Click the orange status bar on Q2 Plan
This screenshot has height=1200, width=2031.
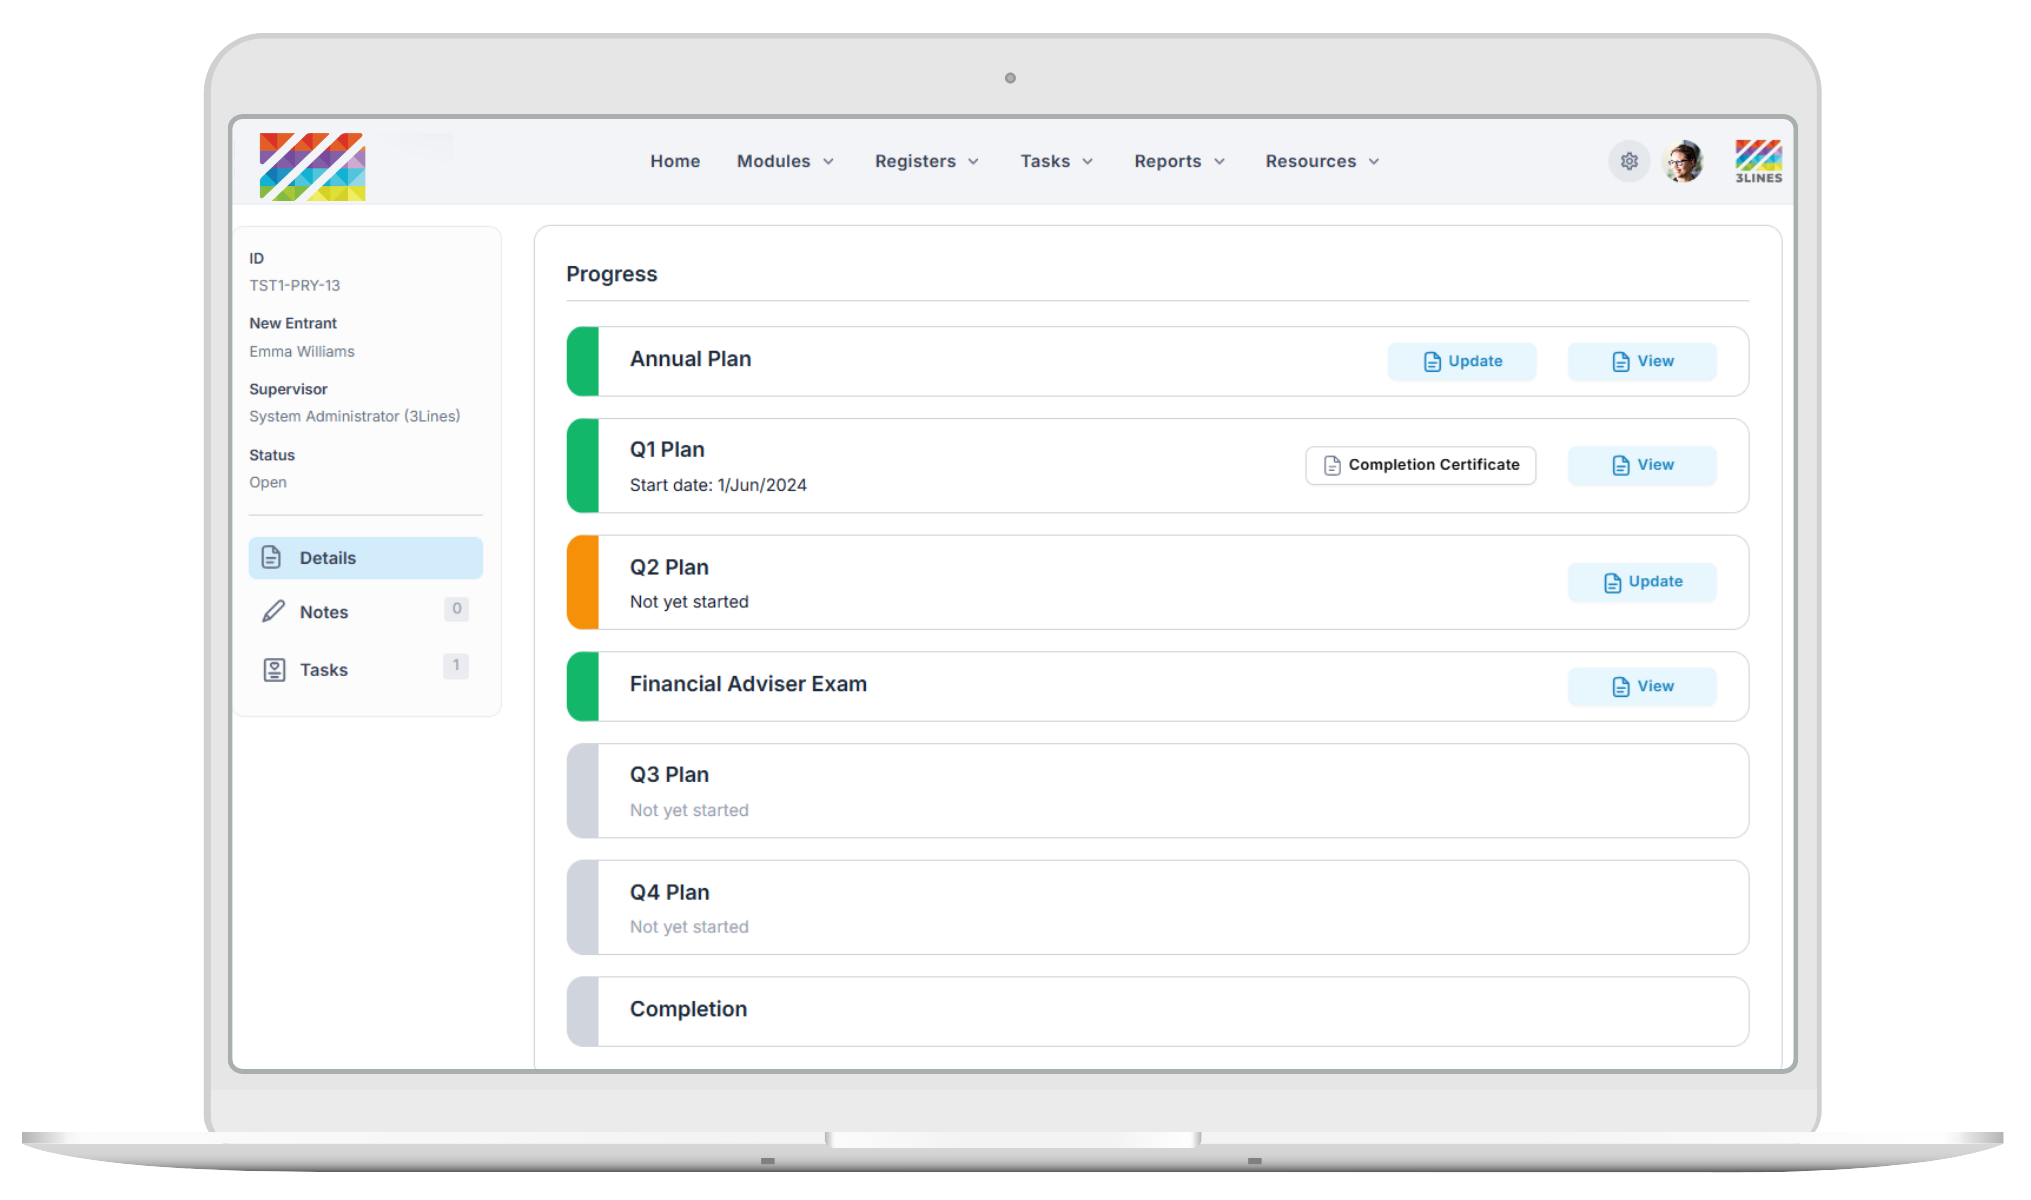[583, 582]
